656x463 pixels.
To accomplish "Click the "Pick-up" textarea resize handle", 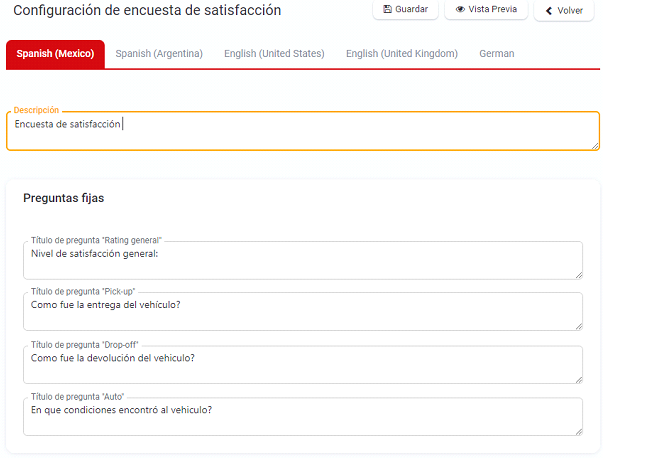I will point(578,325).
